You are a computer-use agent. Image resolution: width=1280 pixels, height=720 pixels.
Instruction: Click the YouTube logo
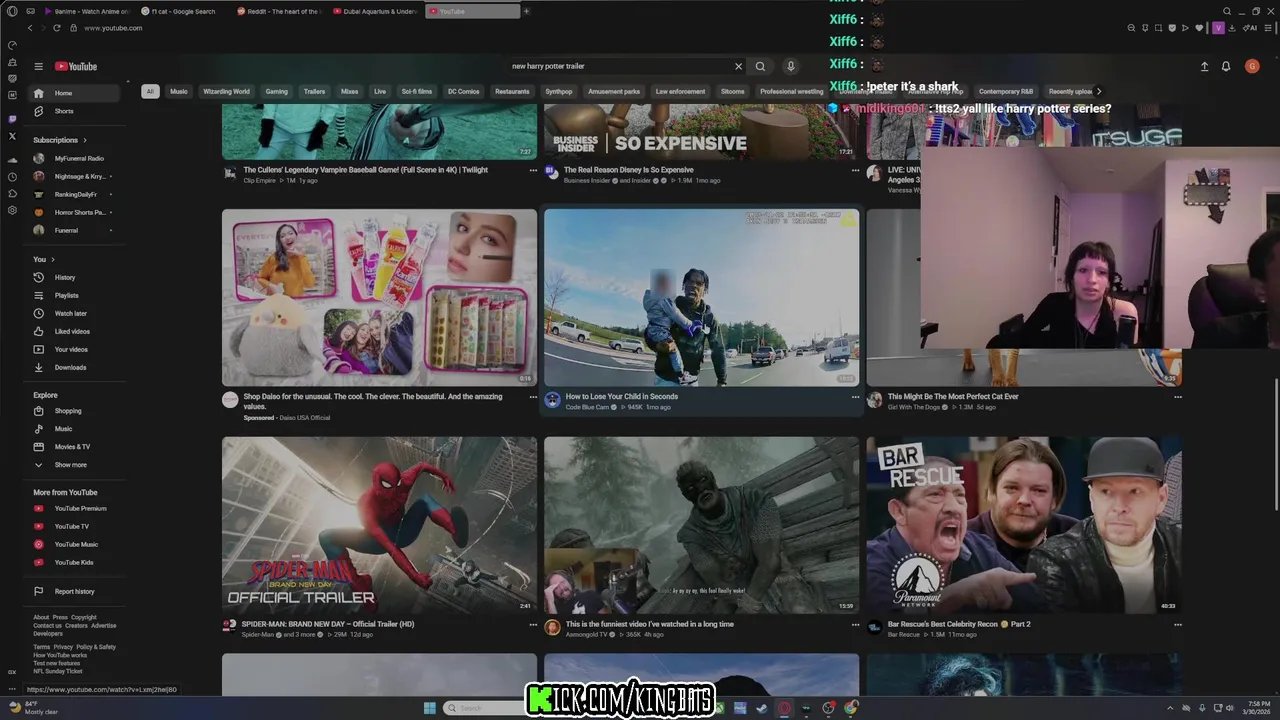tap(76, 67)
